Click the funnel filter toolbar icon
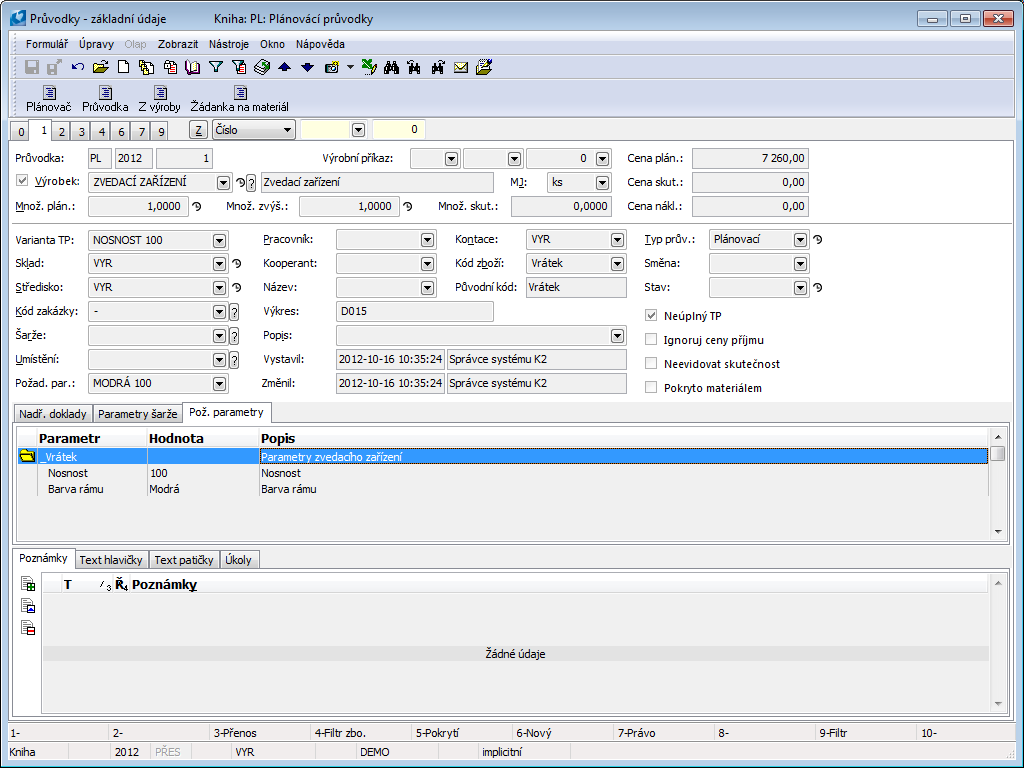This screenshot has height=768, width=1024. point(215,67)
